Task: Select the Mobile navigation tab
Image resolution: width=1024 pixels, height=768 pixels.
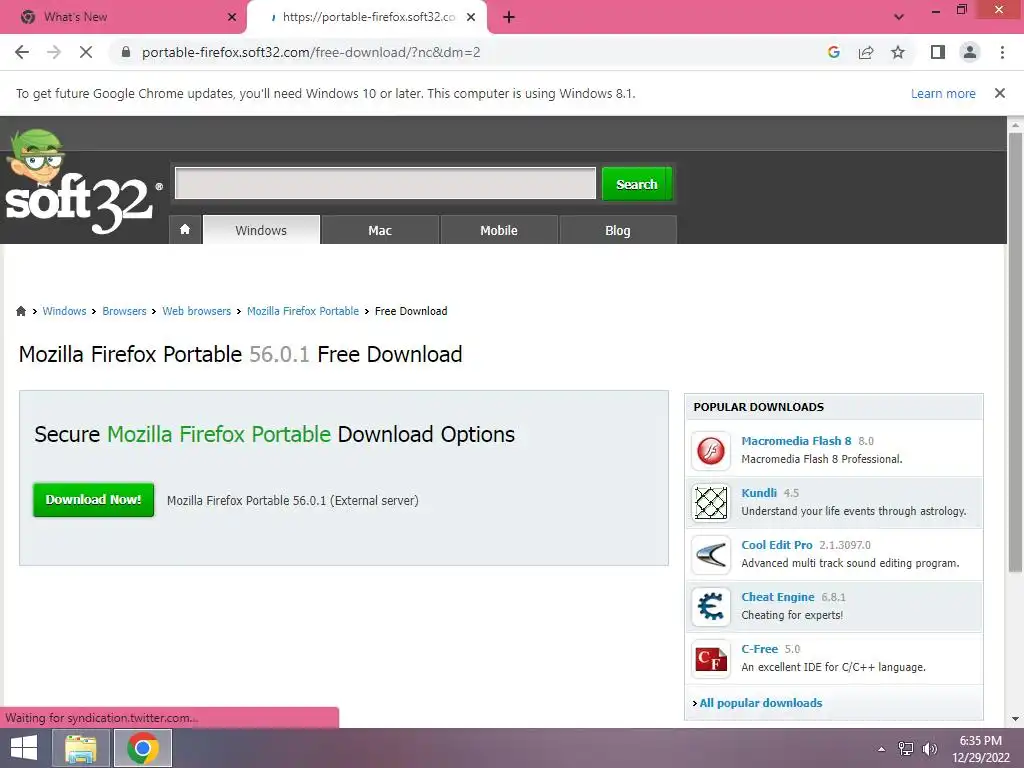Action: point(499,230)
